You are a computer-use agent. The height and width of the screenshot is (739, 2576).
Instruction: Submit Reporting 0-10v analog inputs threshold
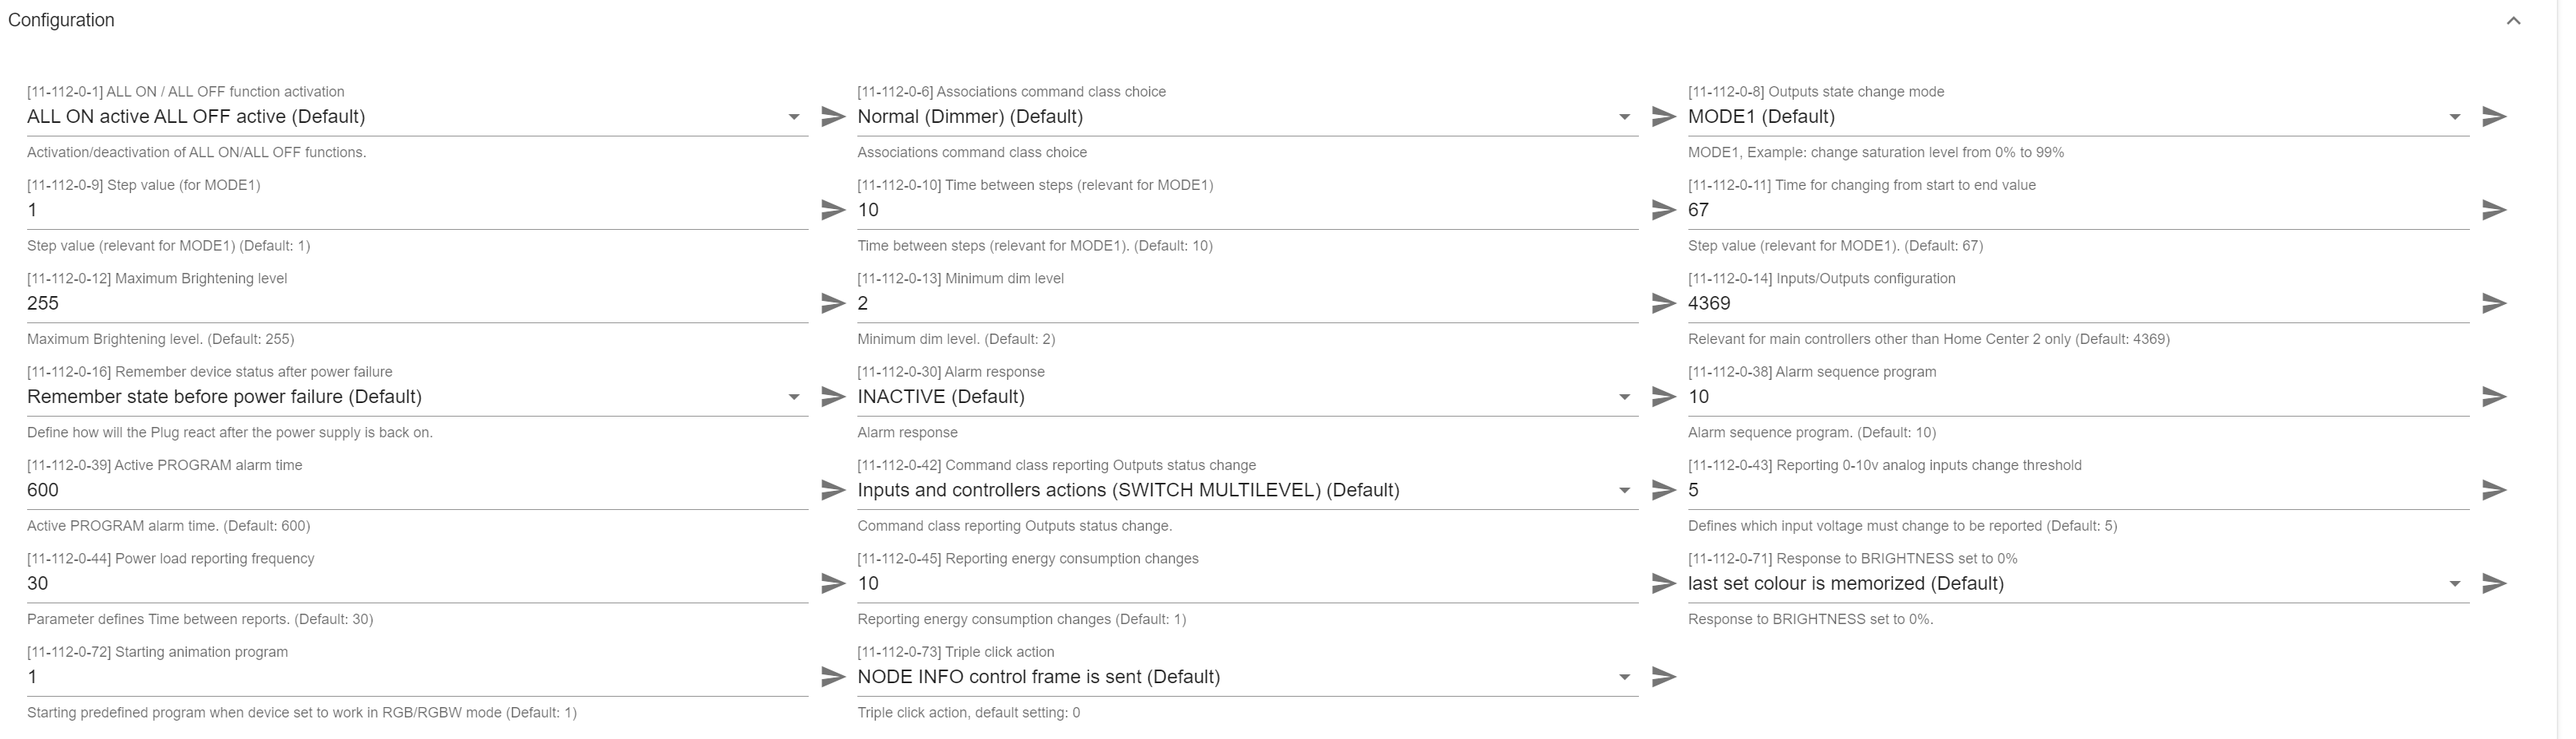(2494, 490)
